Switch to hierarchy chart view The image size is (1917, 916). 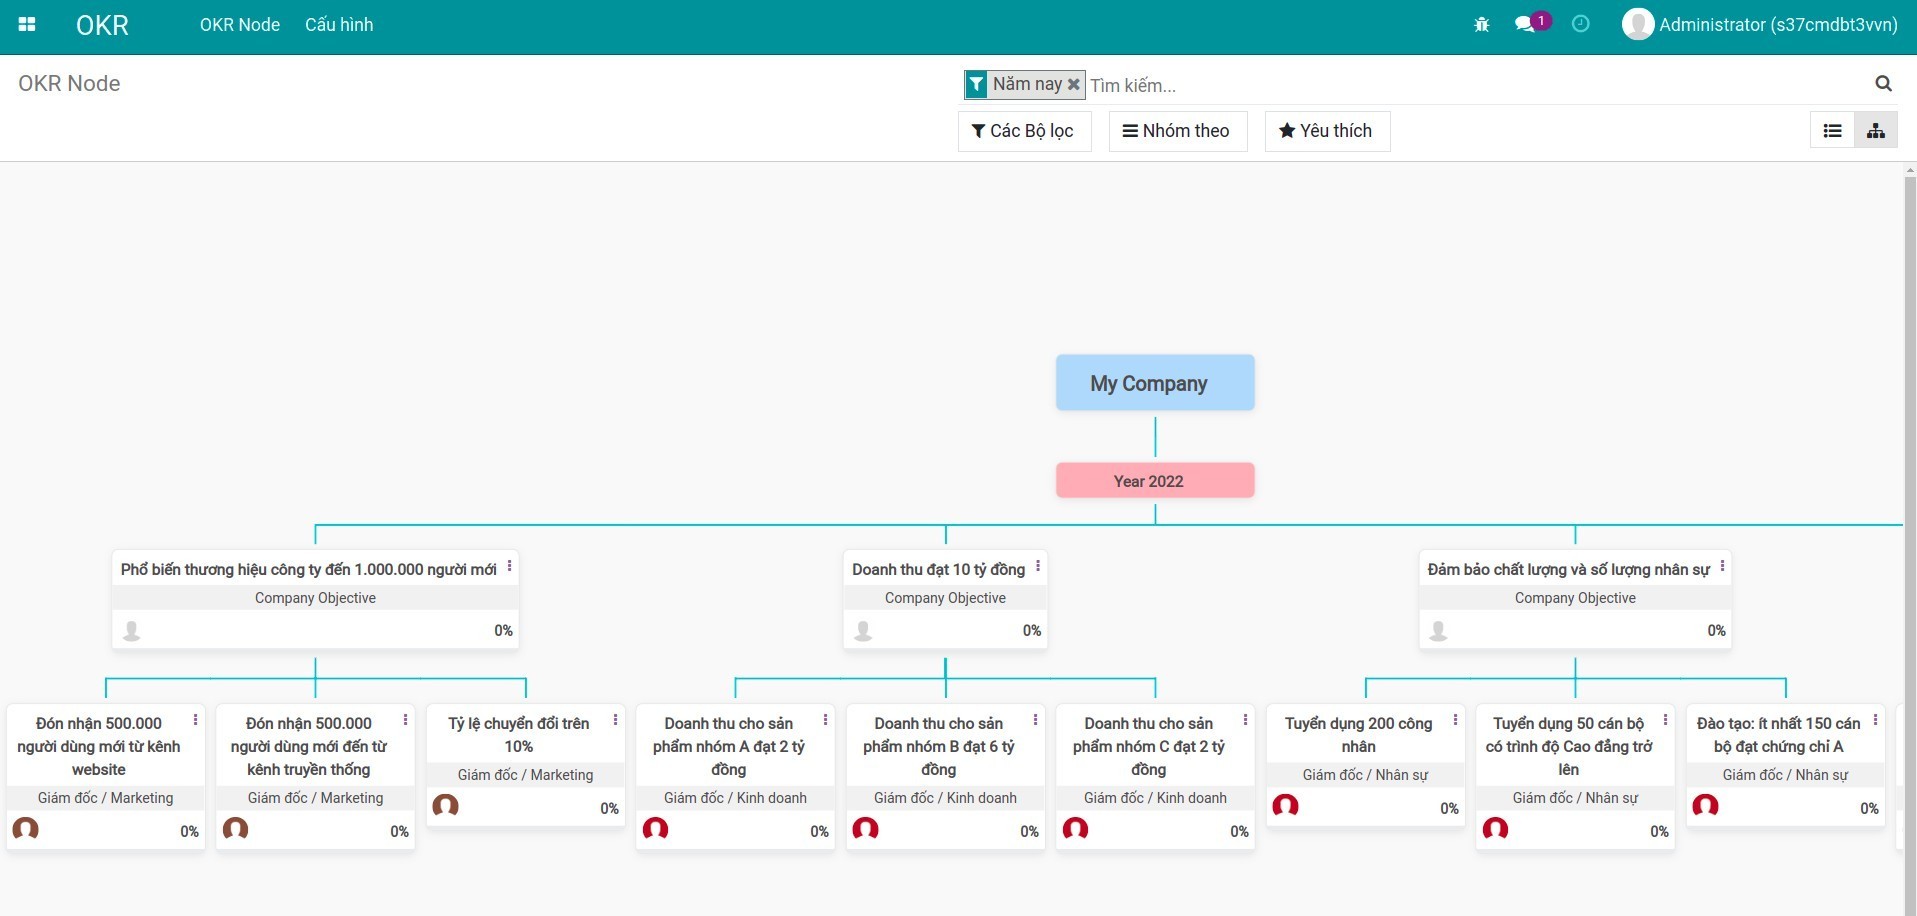click(x=1876, y=131)
